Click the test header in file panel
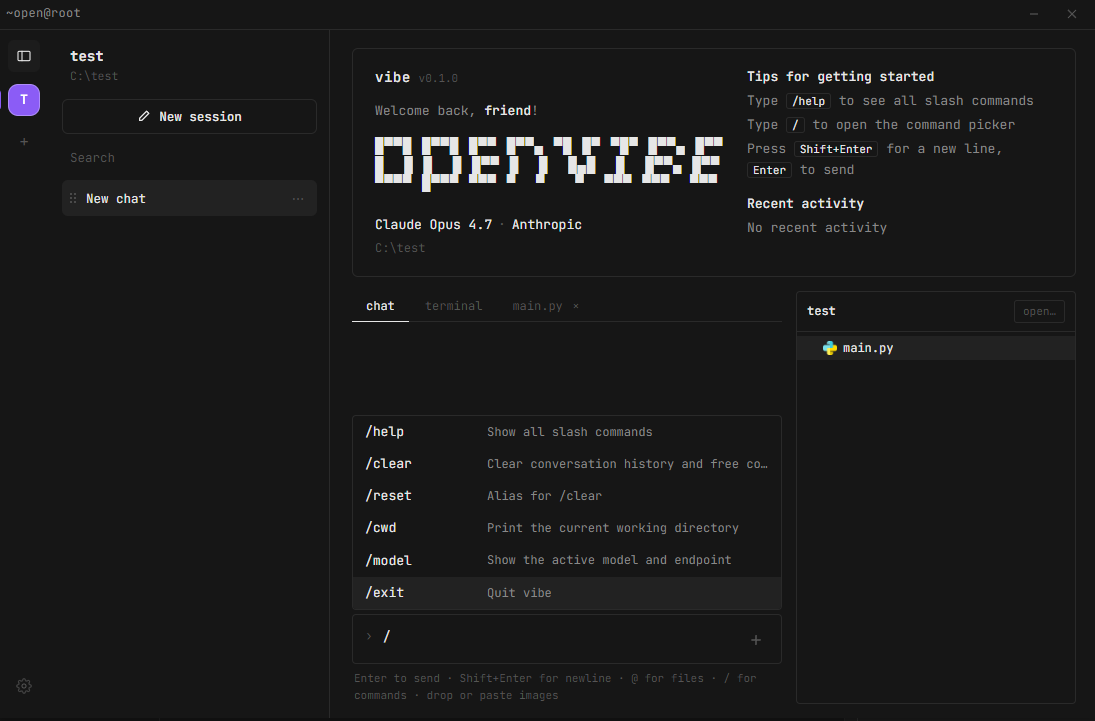The height and width of the screenshot is (721, 1095). coord(821,311)
